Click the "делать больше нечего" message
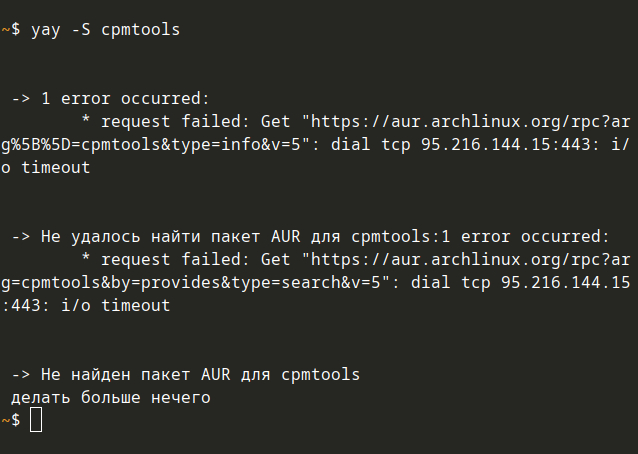 (x=111, y=398)
